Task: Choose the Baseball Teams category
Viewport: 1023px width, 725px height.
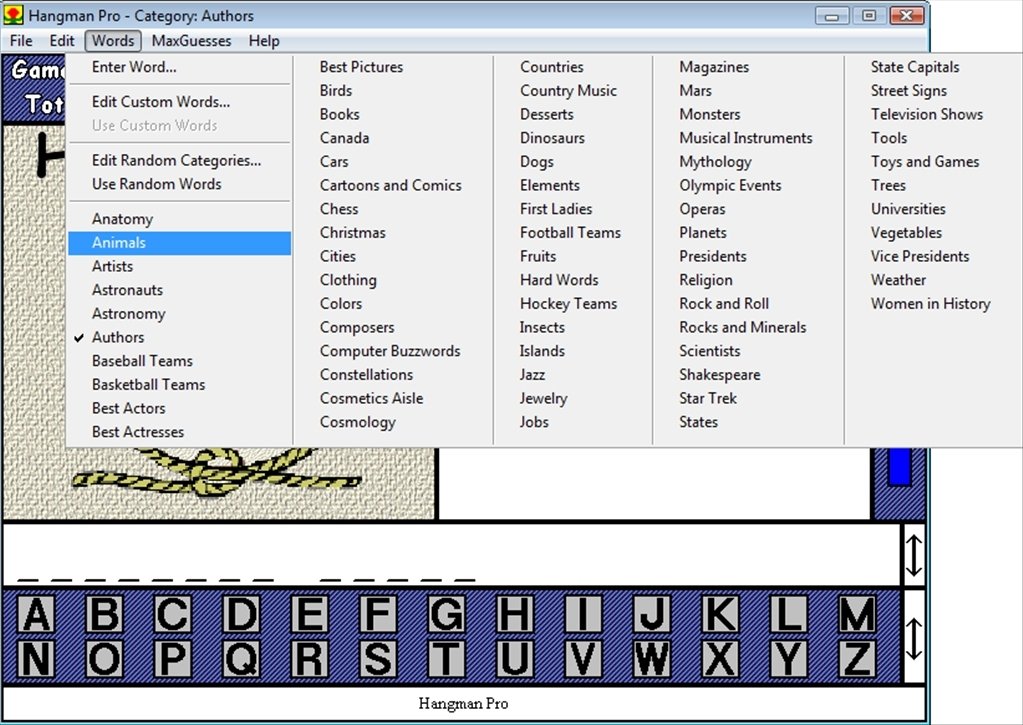Action: [x=179, y=361]
